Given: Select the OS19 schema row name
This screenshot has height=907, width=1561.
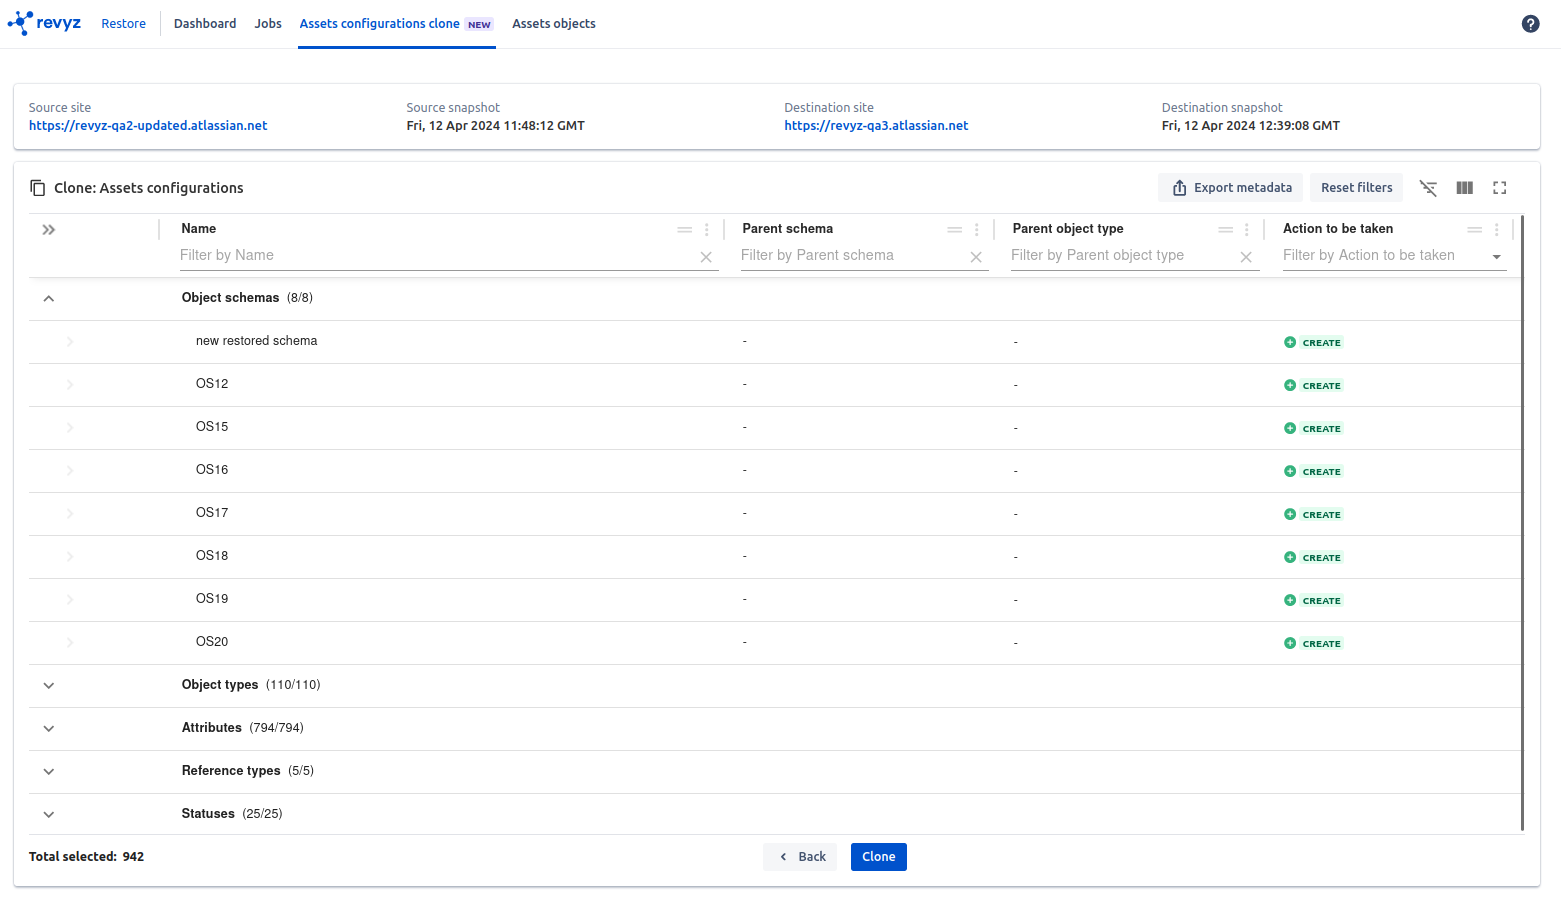Looking at the screenshot, I should (x=212, y=599).
